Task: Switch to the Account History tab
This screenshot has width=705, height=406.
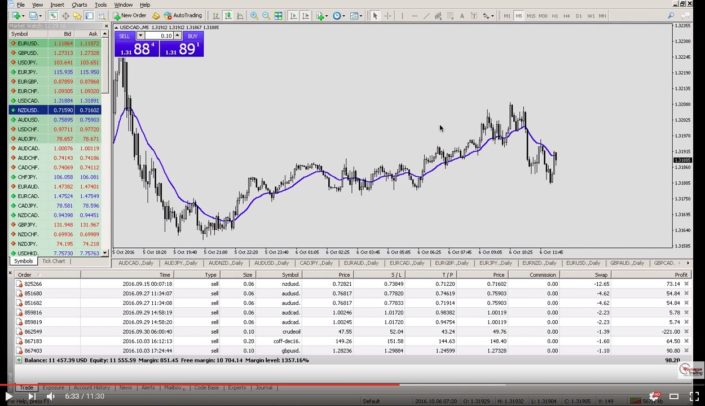Action: 90,386
